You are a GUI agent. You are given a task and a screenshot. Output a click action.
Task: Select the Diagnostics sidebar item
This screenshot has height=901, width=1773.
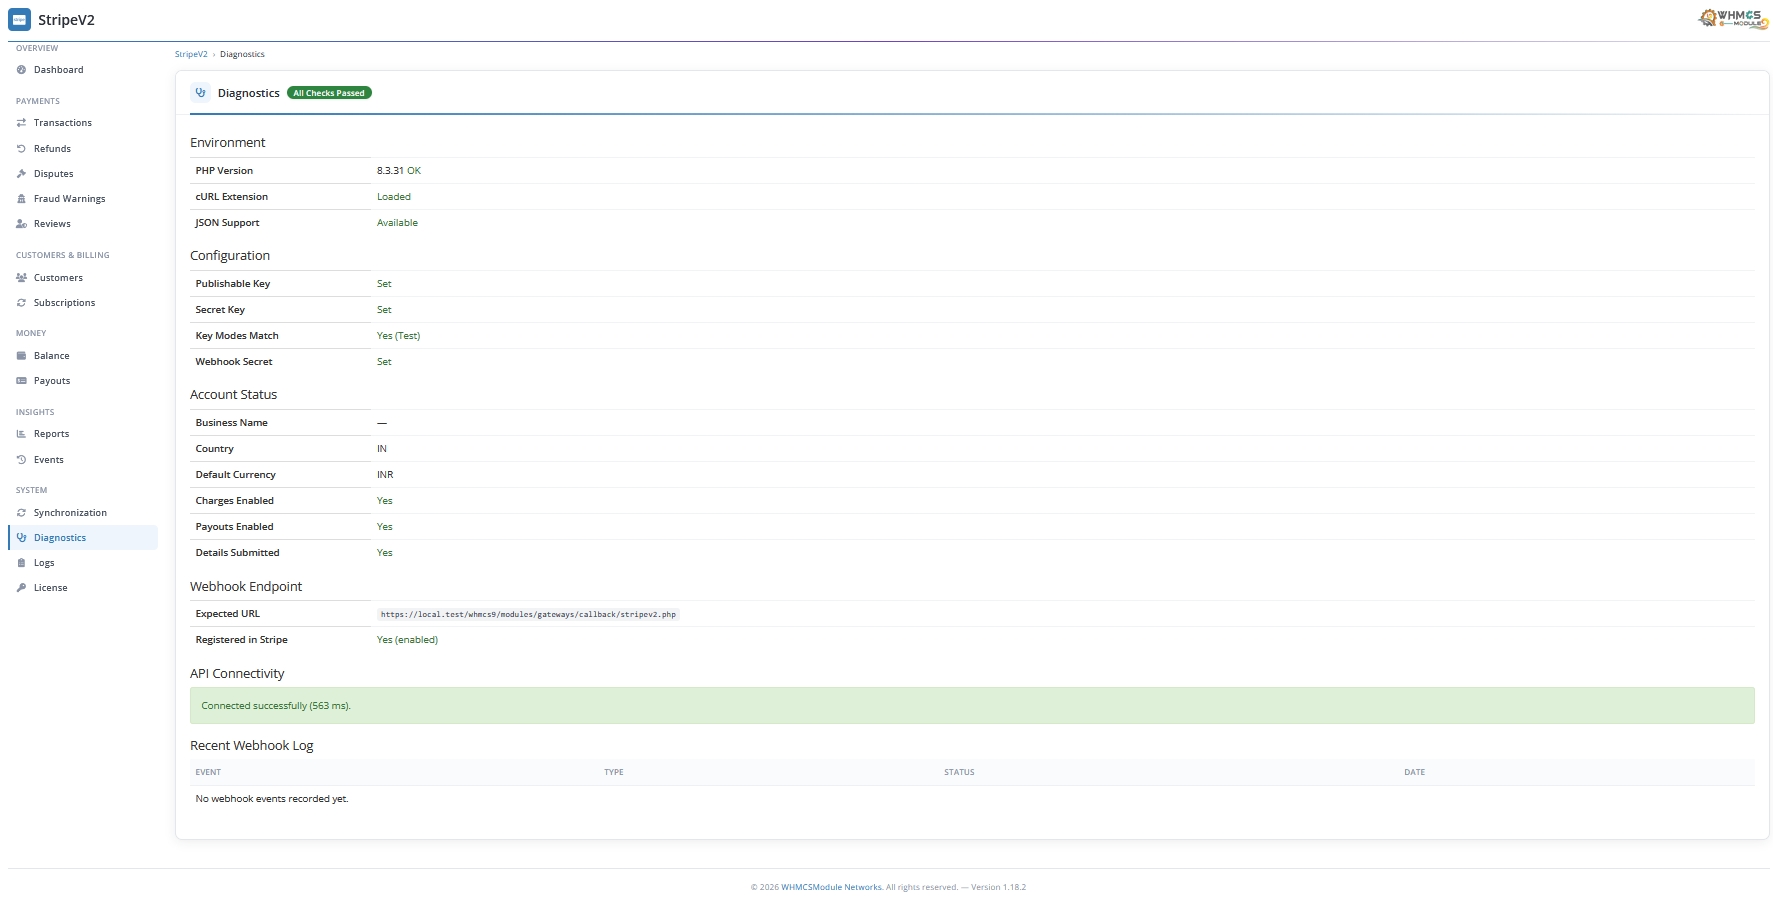pos(83,538)
